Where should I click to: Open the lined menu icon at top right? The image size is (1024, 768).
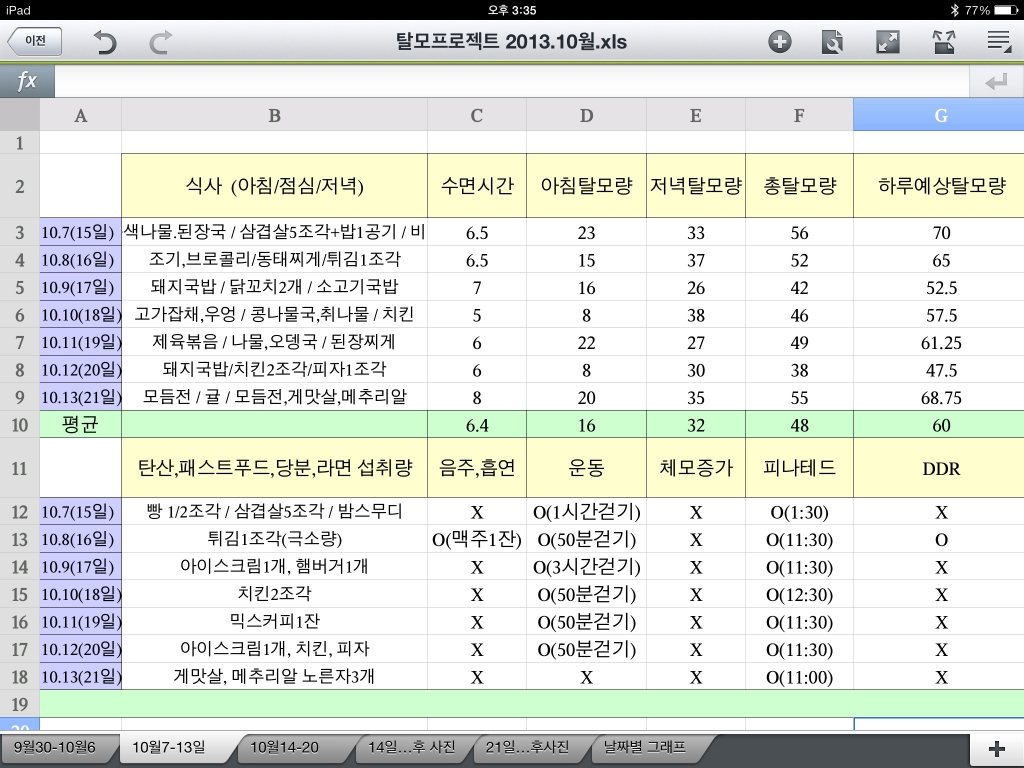(999, 42)
